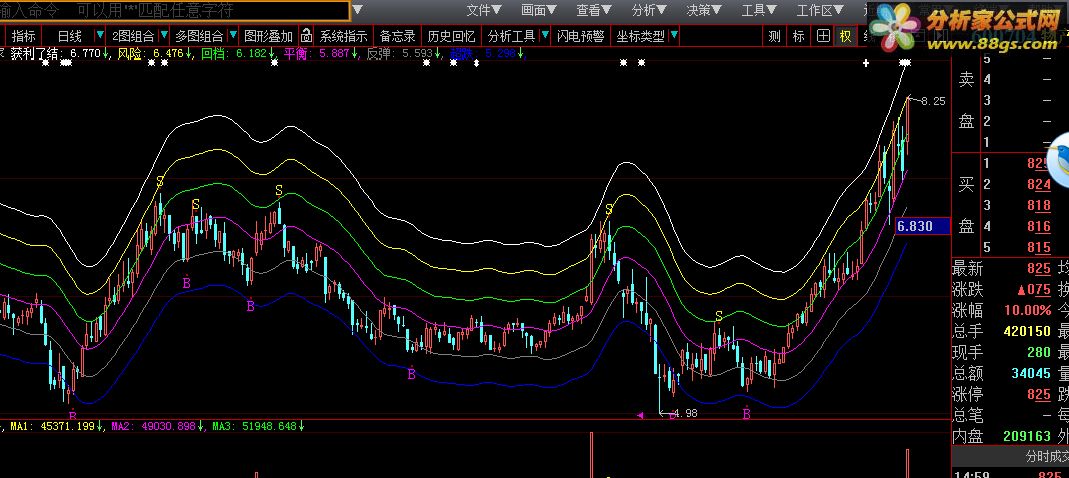Click buy level 2 price 824
Screen dimensions: 1069x478
coord(1038,184)
